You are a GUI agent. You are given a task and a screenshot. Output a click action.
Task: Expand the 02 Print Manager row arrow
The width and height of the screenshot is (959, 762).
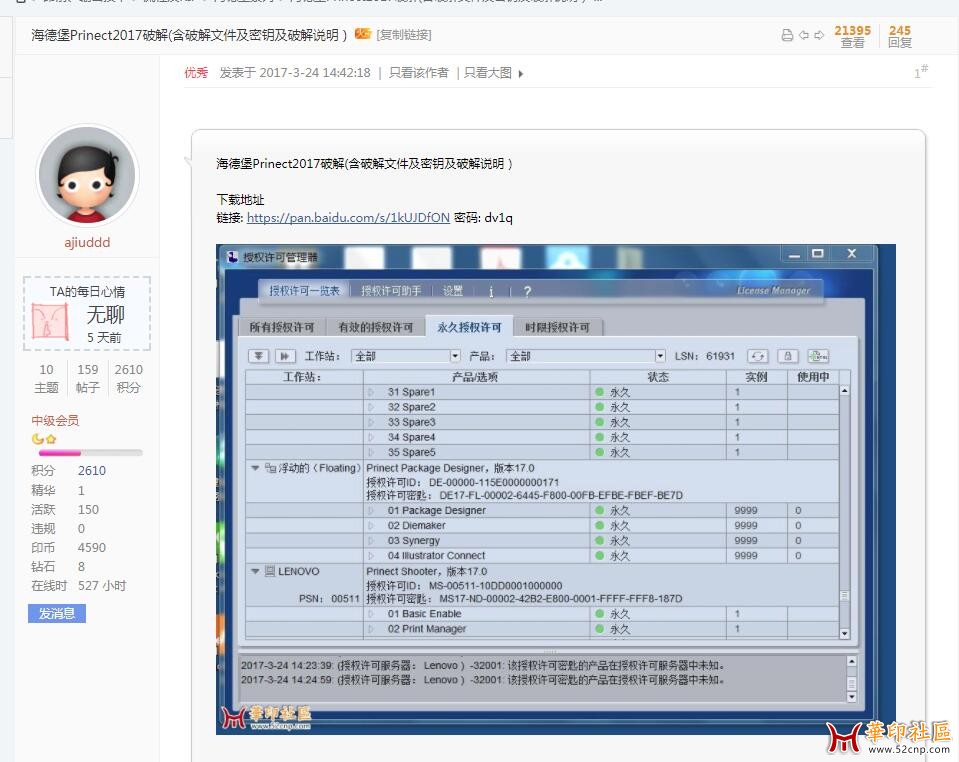tap(371, 629)
